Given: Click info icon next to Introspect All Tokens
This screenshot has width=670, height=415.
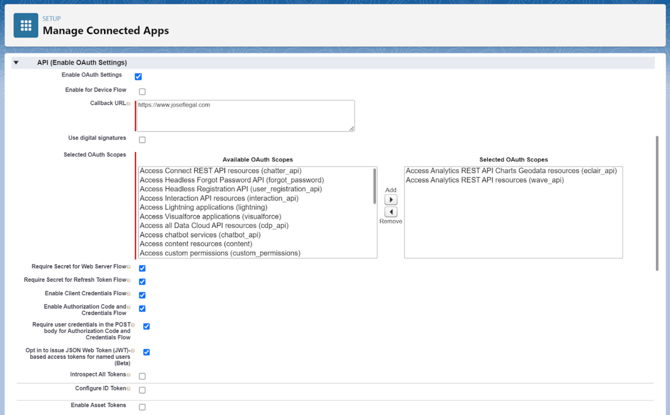Looking at the screenshot, I should point(129,376).
